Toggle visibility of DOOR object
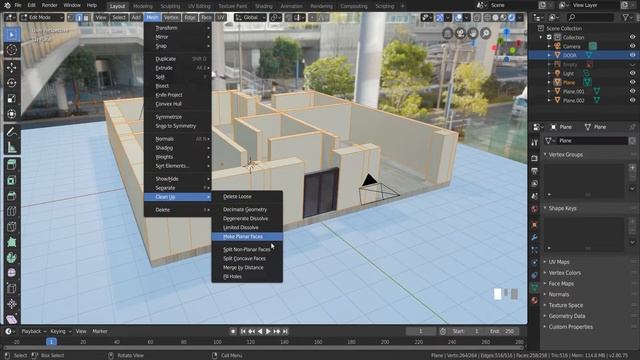 632,55
